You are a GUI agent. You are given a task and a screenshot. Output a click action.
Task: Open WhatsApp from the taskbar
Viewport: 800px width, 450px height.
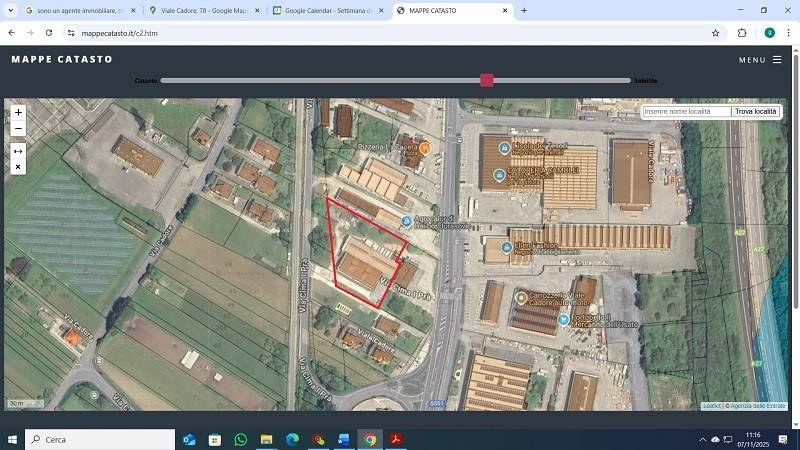click(241, 439)
